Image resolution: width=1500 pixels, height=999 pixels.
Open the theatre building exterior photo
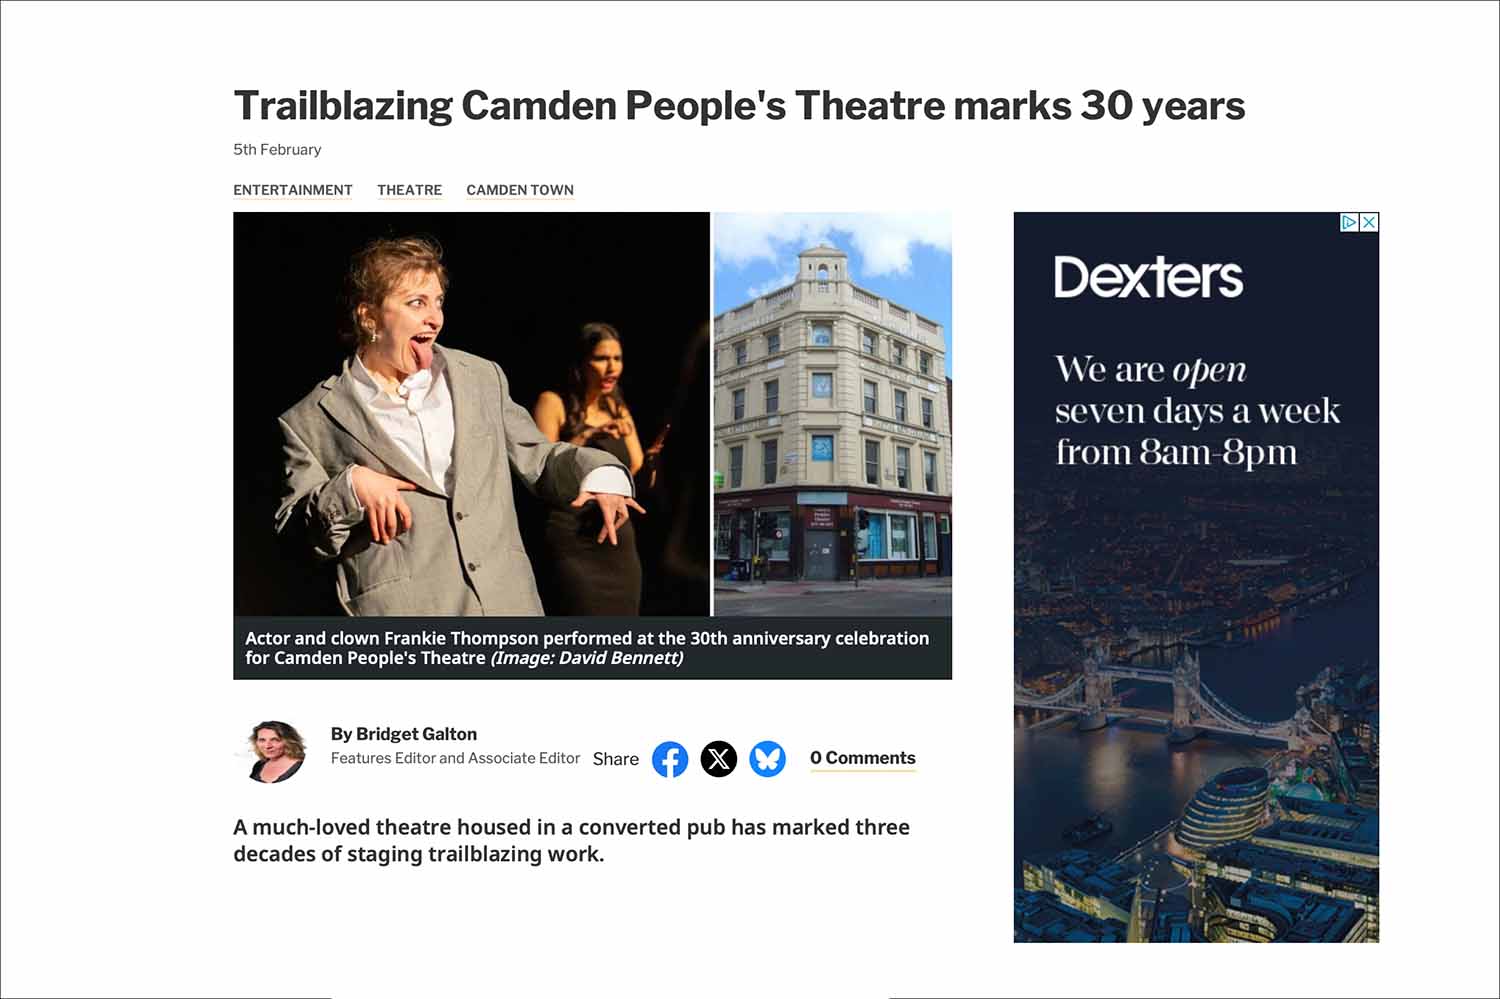pos(833,414)
